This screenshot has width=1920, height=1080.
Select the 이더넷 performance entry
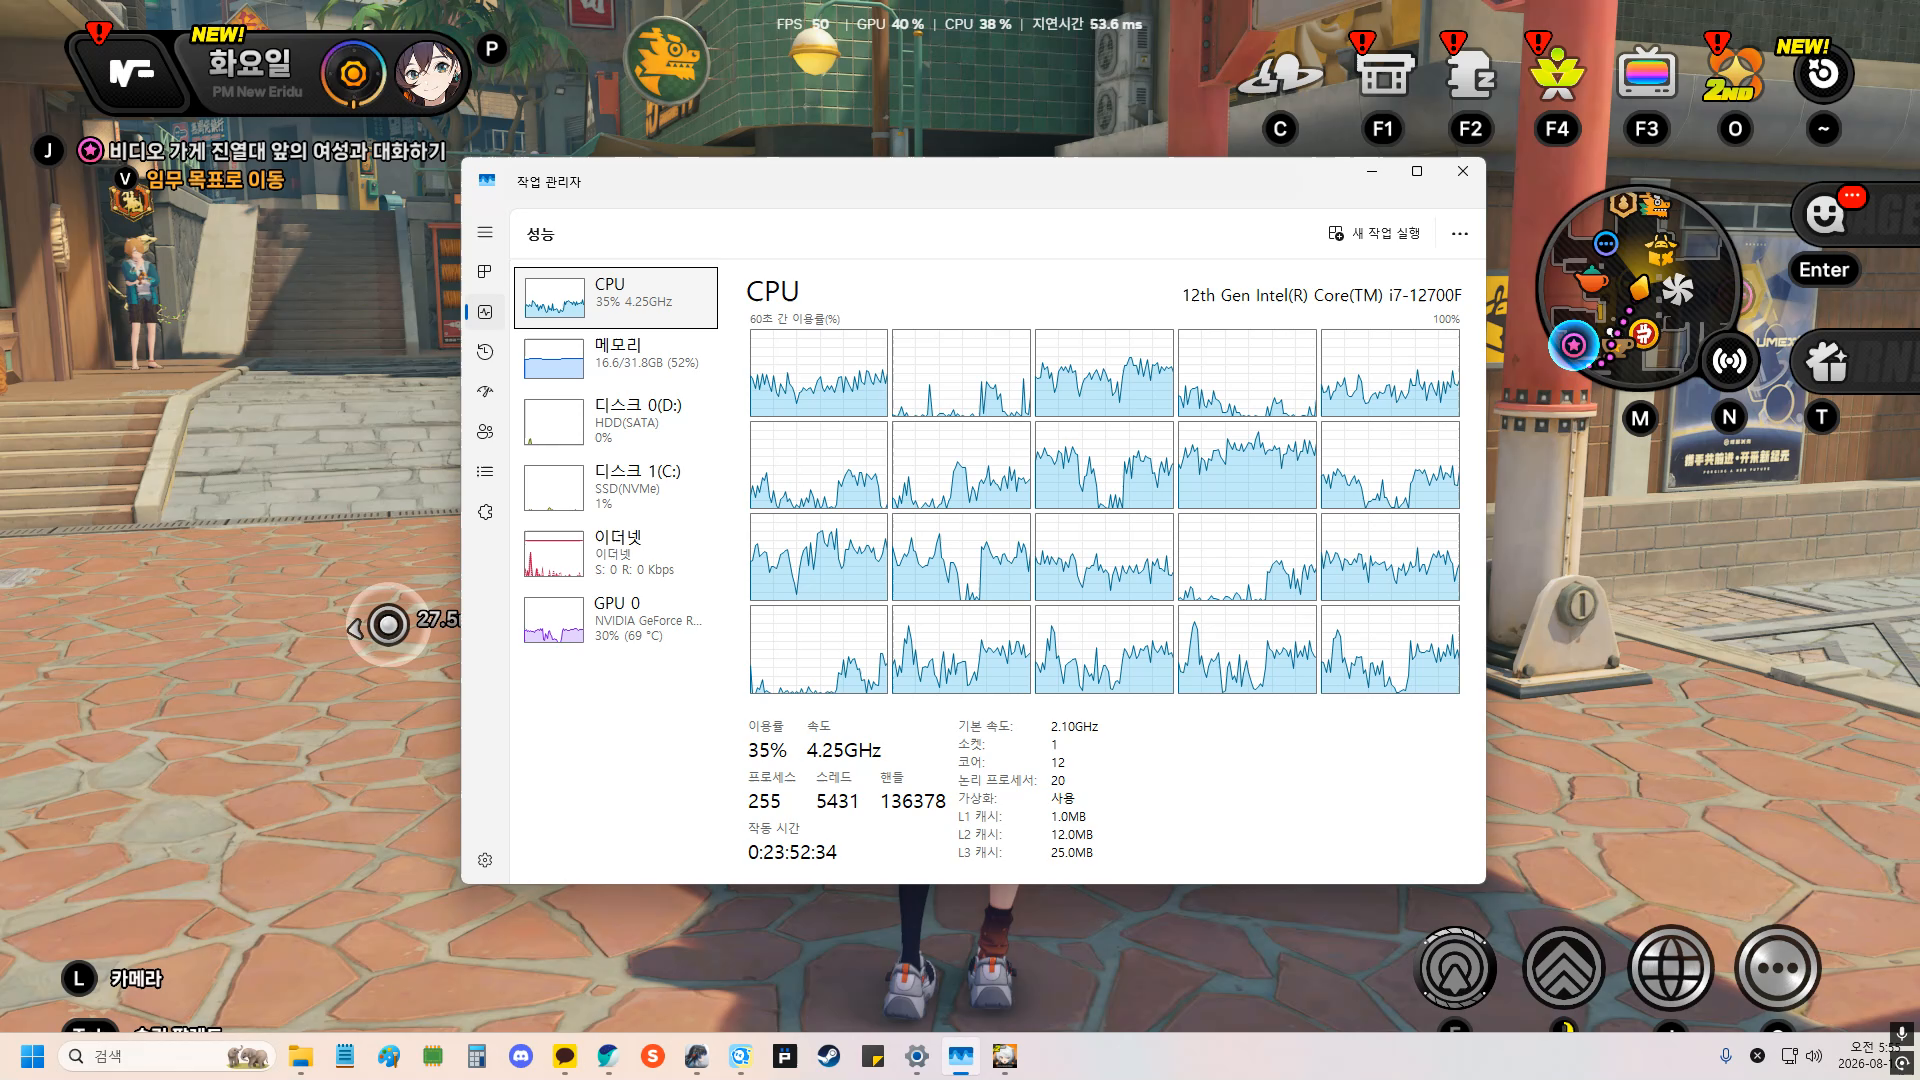[x=616, y=554]
